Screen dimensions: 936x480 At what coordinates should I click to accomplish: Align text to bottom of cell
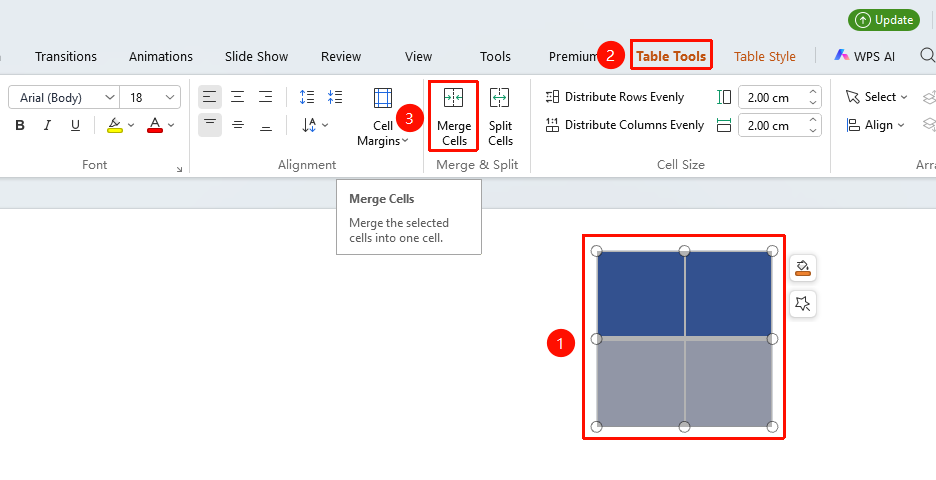(x=266, y=125)
